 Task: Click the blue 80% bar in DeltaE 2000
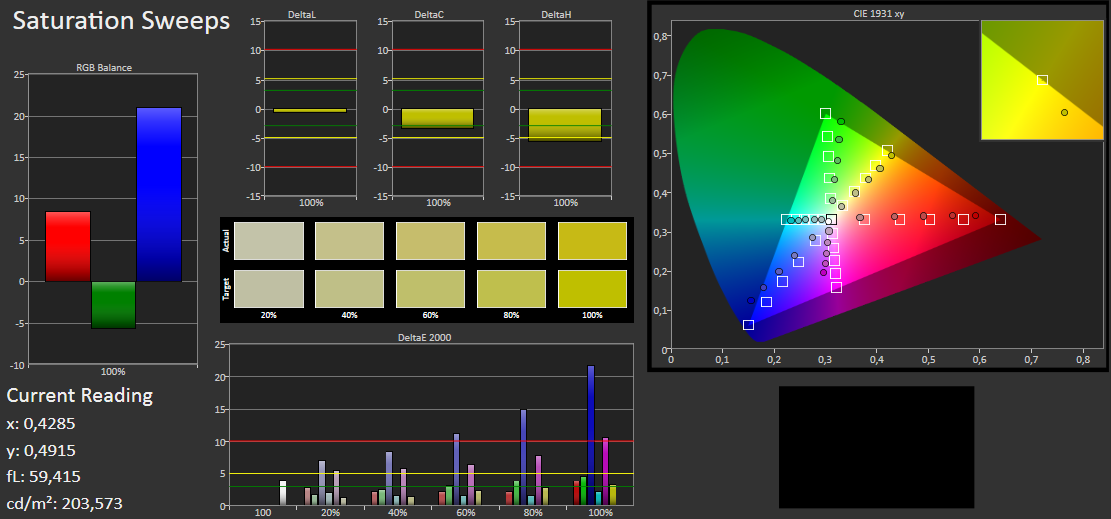pos(524,457)
